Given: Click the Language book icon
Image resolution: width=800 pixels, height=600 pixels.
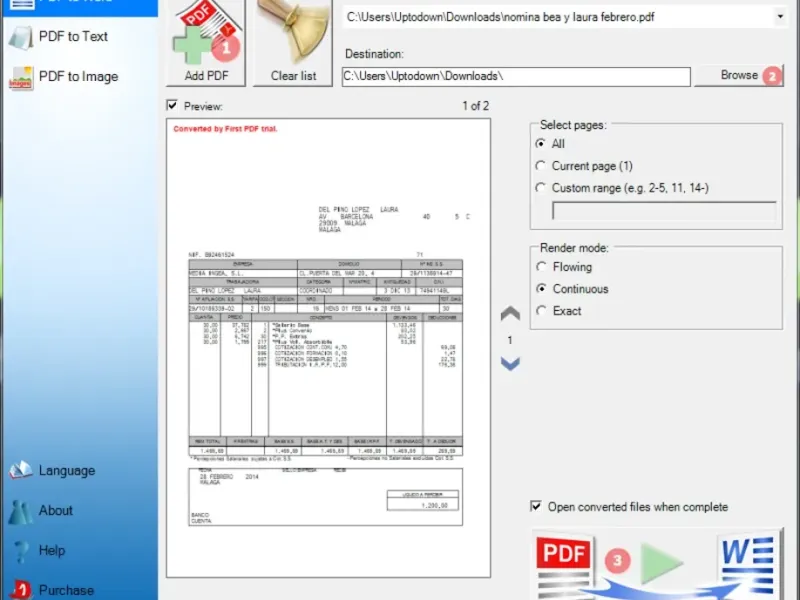Looking at the screenshot, I should [21, 470].
